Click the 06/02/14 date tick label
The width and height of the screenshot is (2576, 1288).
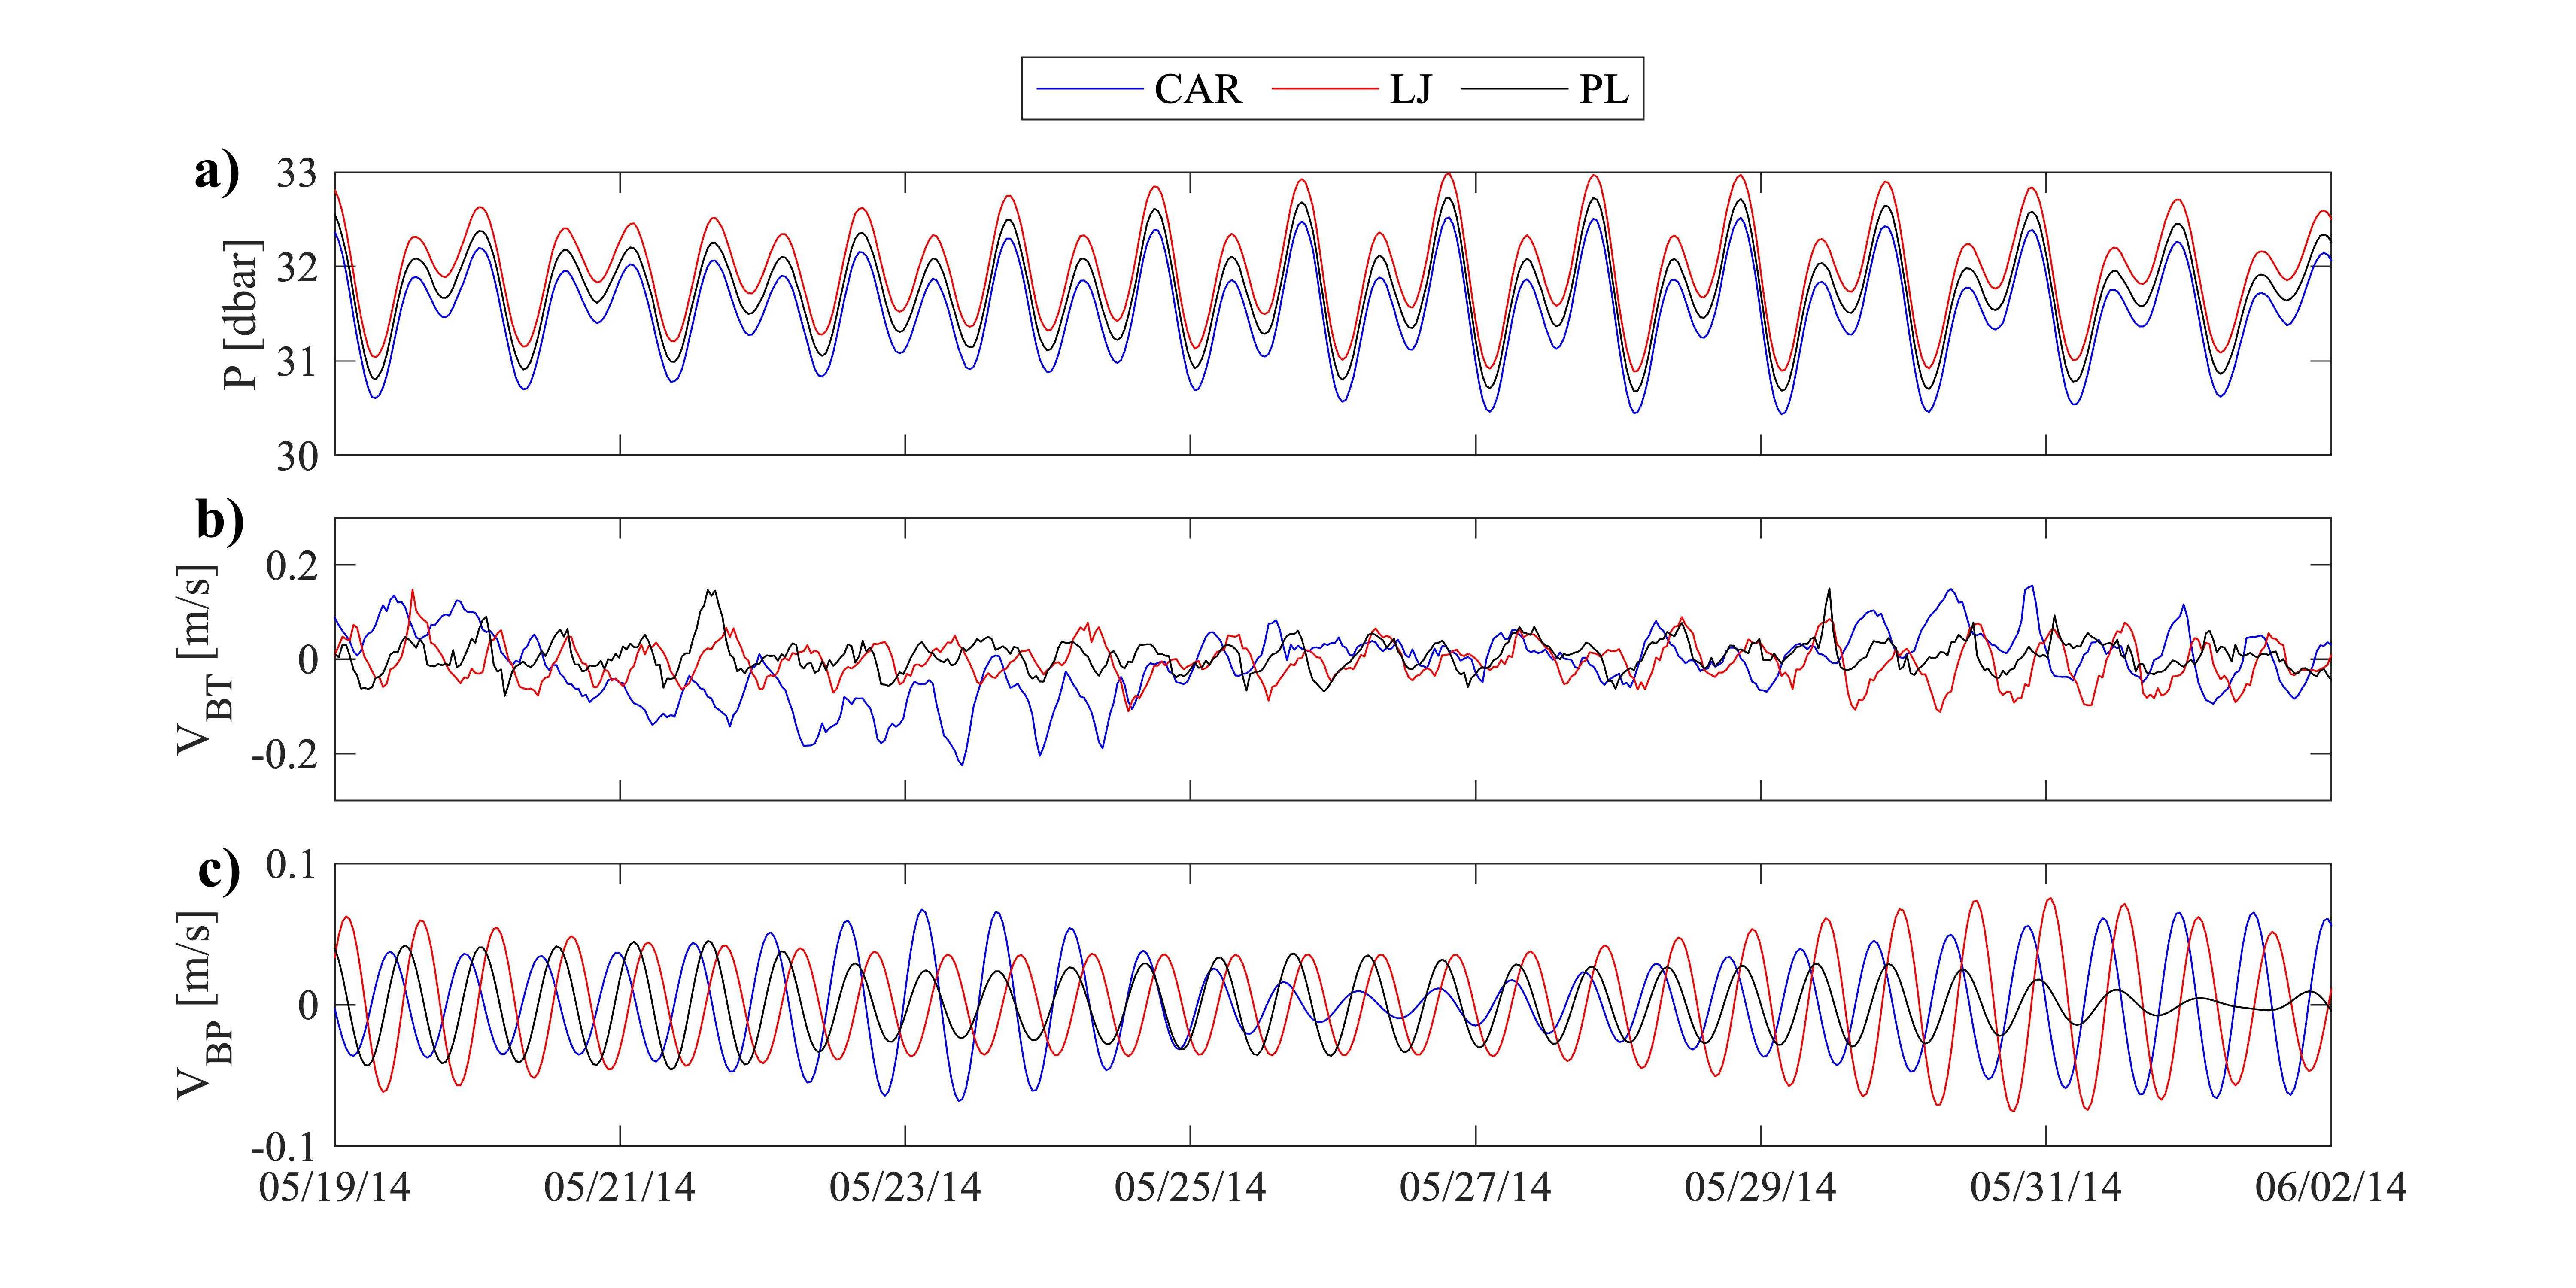(2330, 1187)
